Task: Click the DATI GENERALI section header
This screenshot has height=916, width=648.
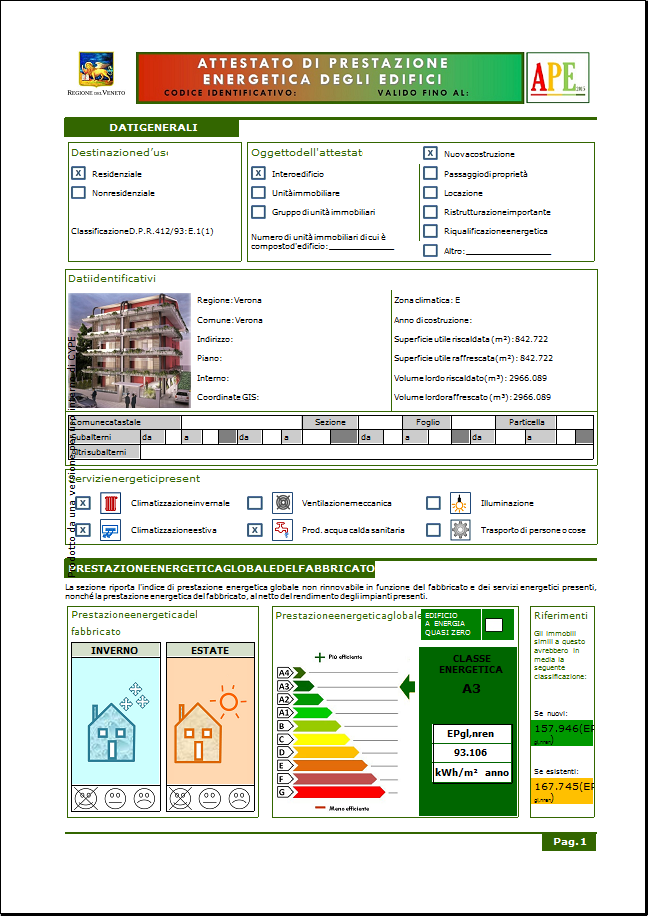Action: (153, 128)
